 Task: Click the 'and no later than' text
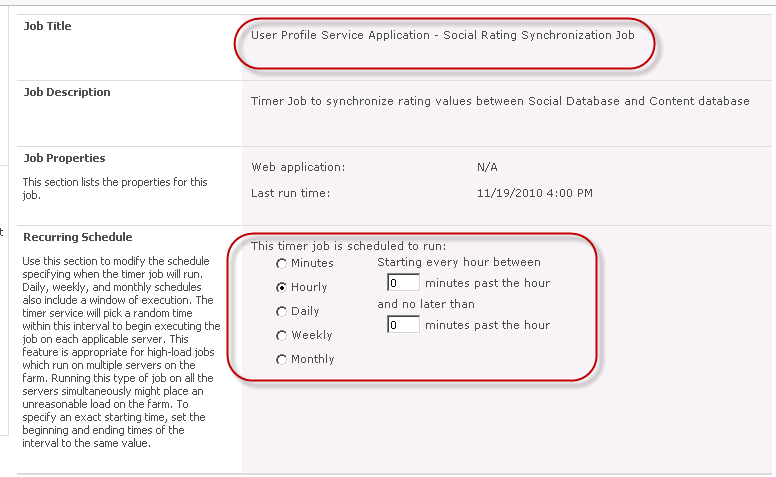426,304
